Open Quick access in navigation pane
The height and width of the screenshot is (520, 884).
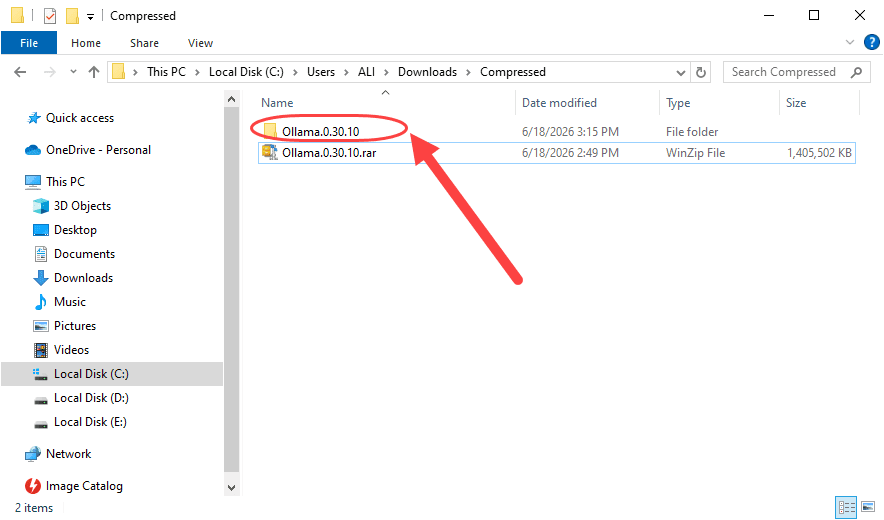(x=79, y=118)
